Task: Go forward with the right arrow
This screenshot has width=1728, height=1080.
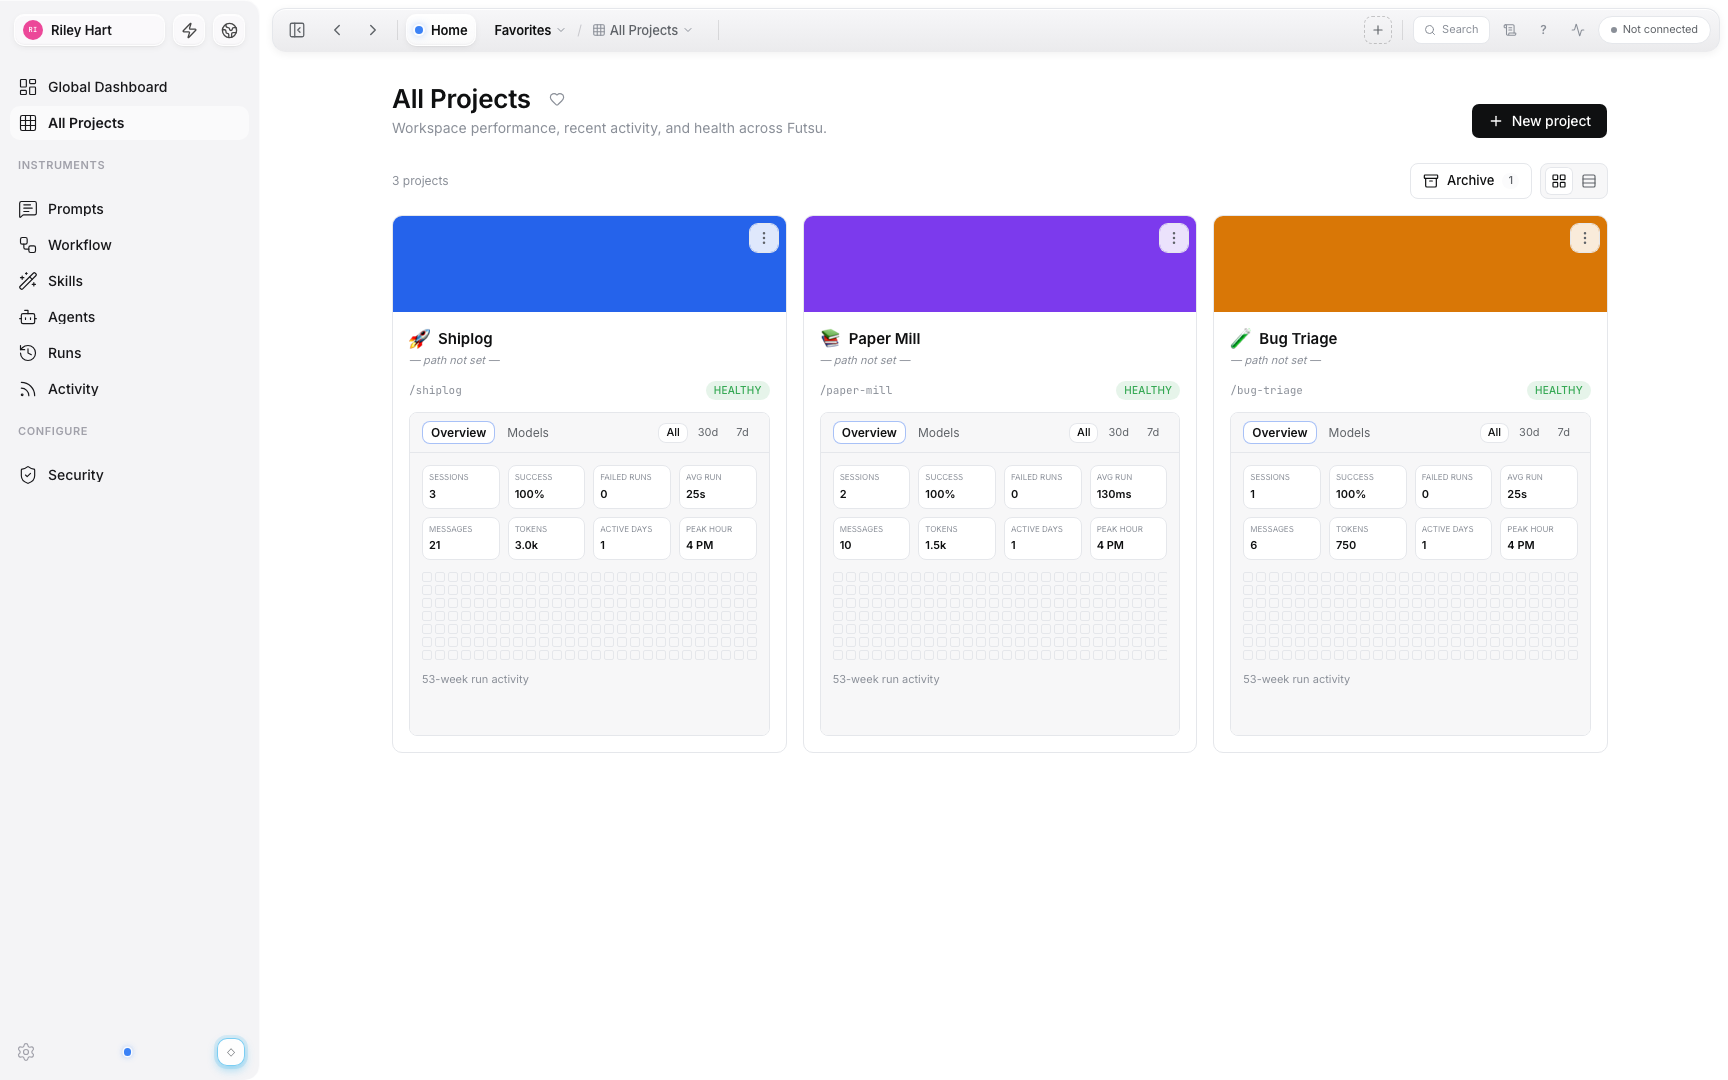Action: pyautogui.click(x=372, y=30)
